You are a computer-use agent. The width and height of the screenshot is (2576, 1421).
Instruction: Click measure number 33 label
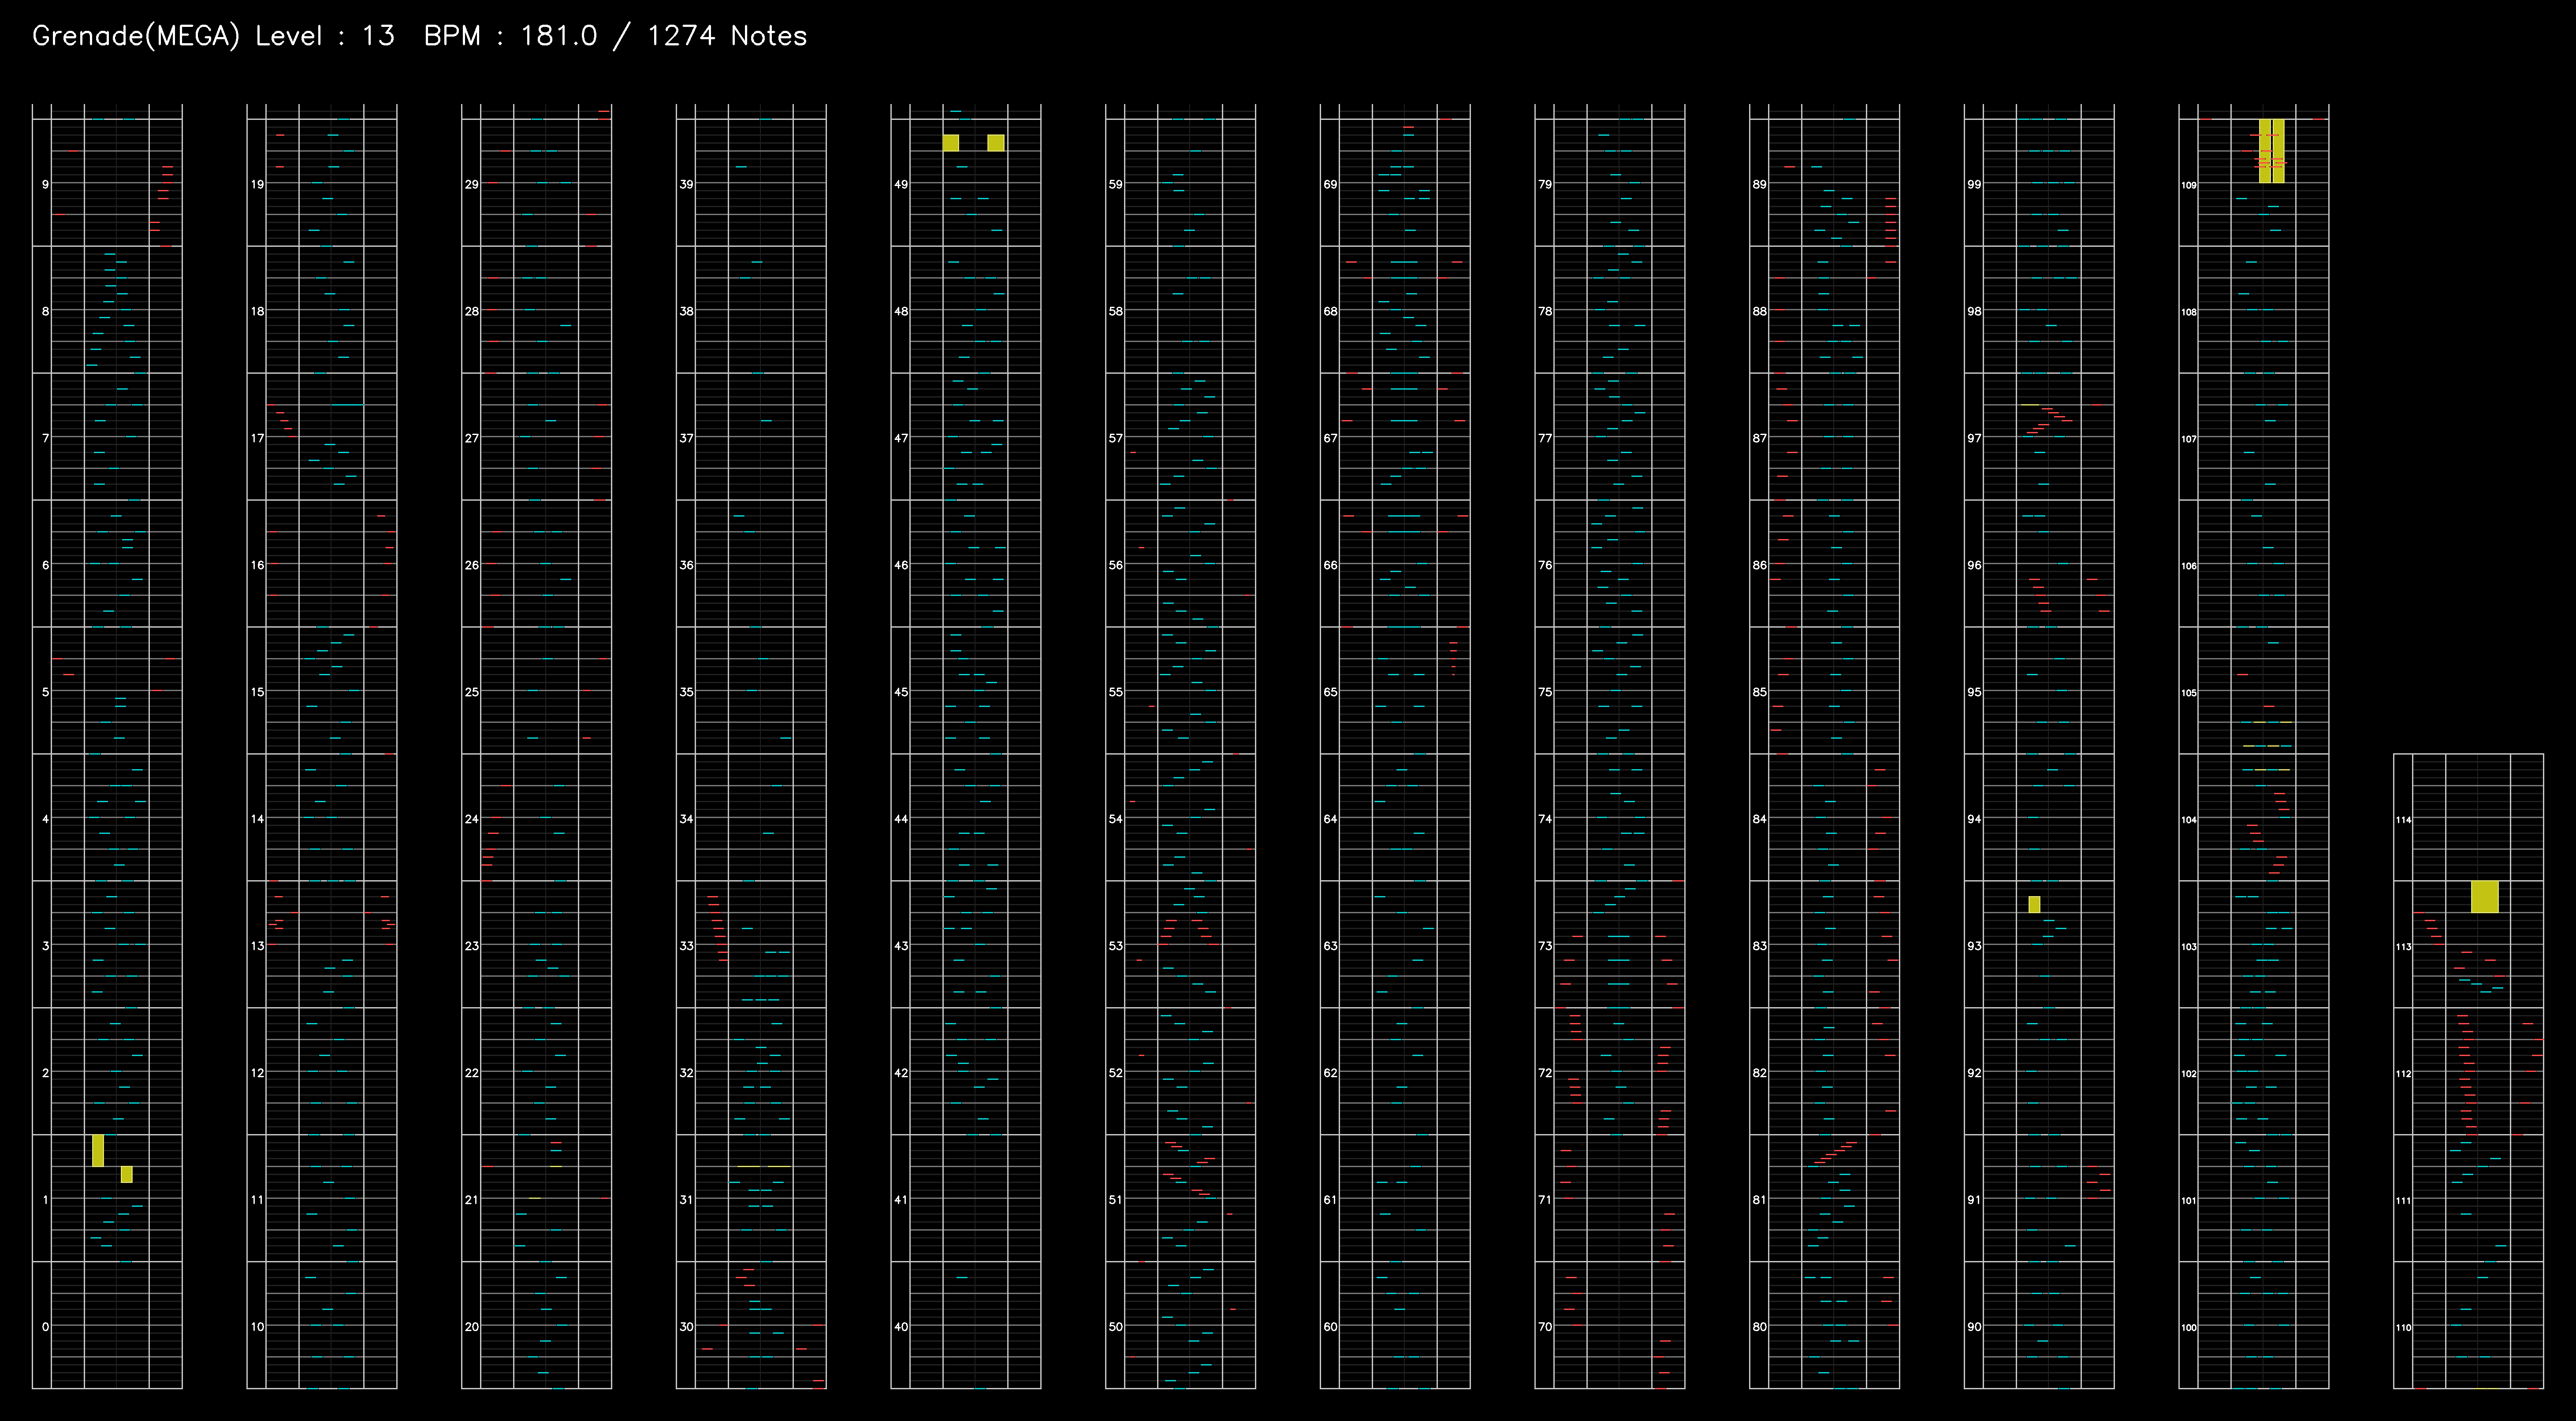point(687,946)
